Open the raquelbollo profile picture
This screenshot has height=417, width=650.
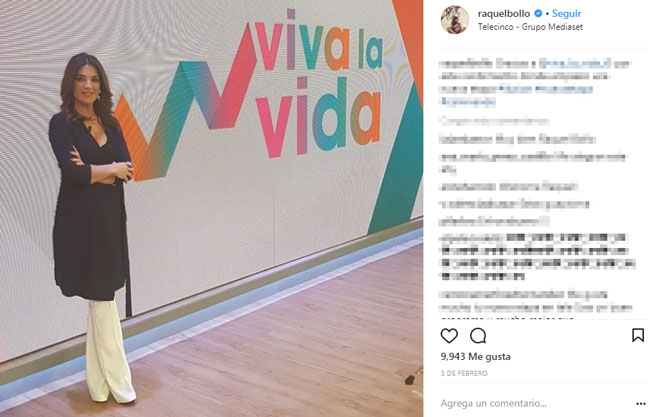[455, 19]
